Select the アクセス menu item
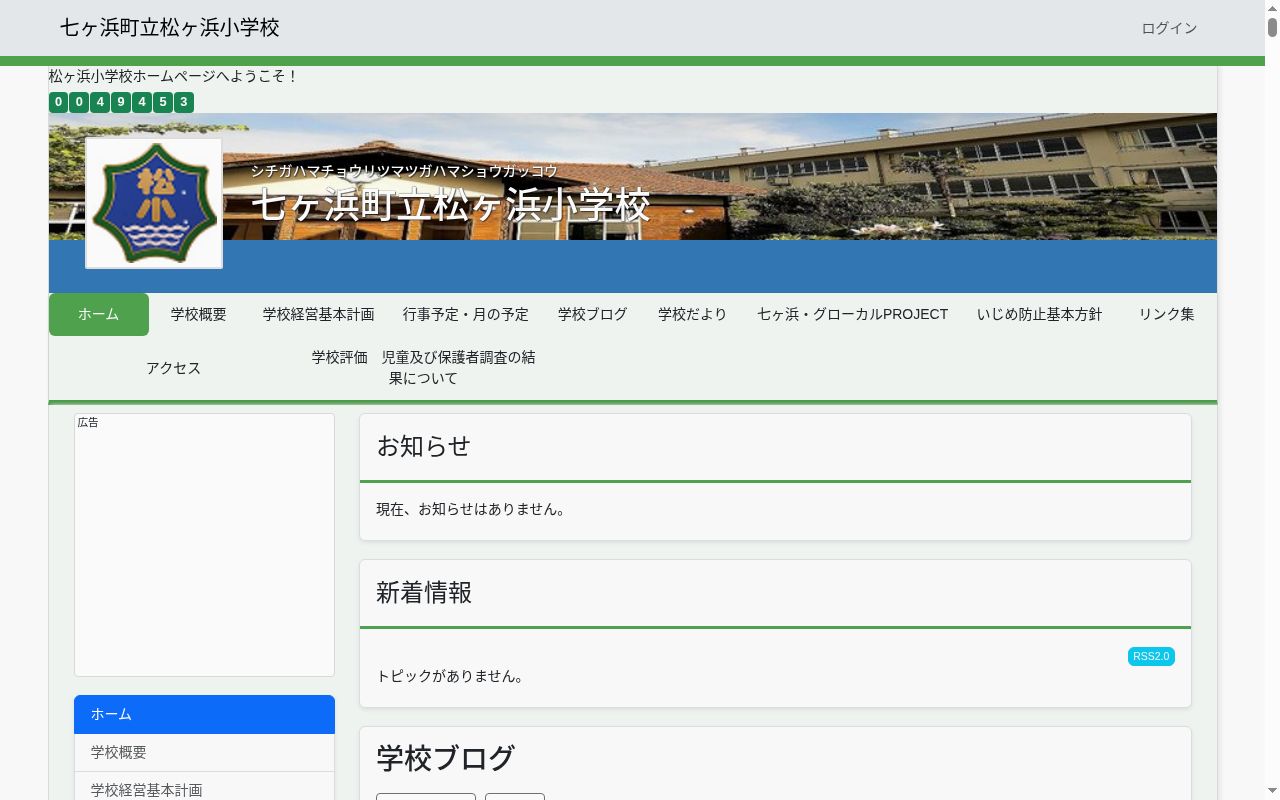 [x=174, y=368]
